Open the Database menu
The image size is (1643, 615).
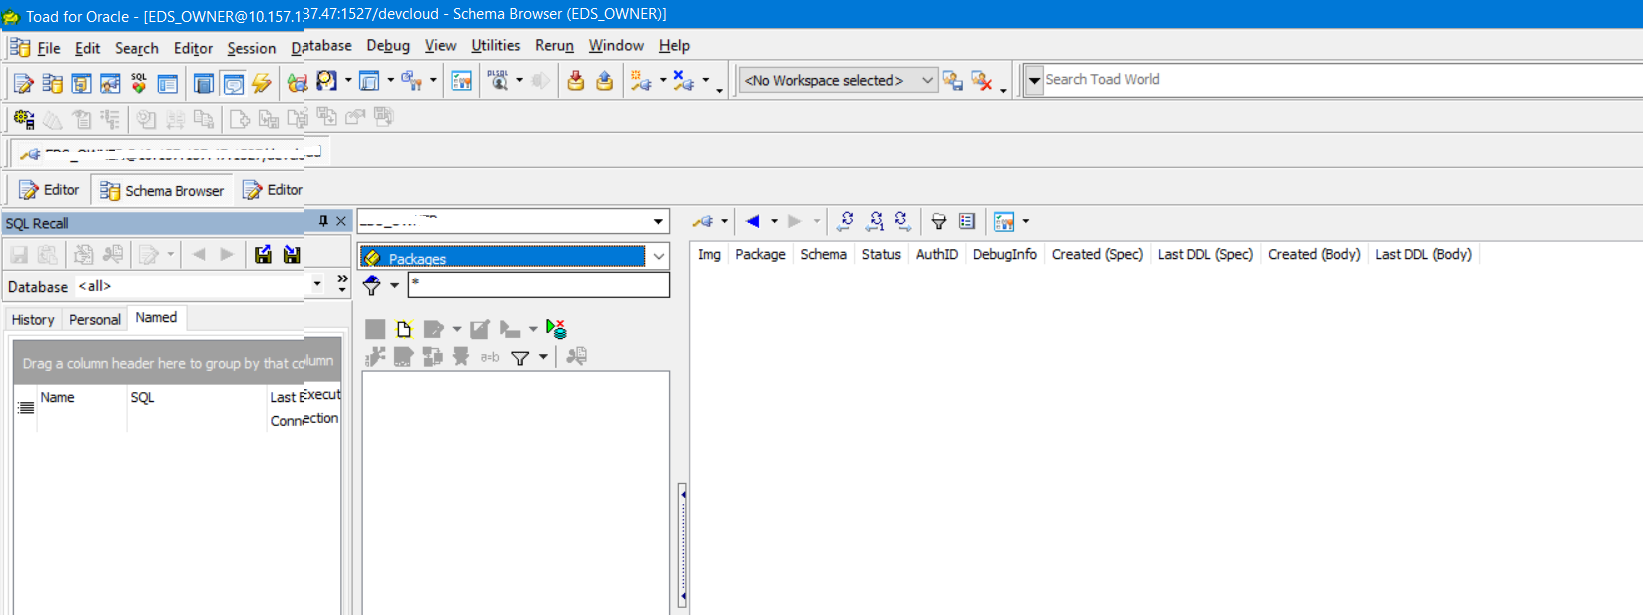321,46
